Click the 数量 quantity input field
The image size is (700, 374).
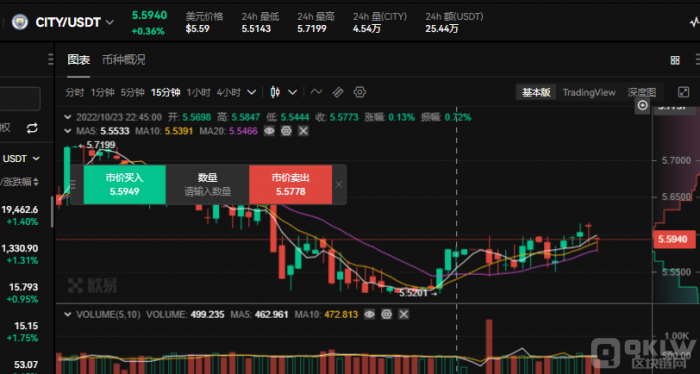(208, 185)
